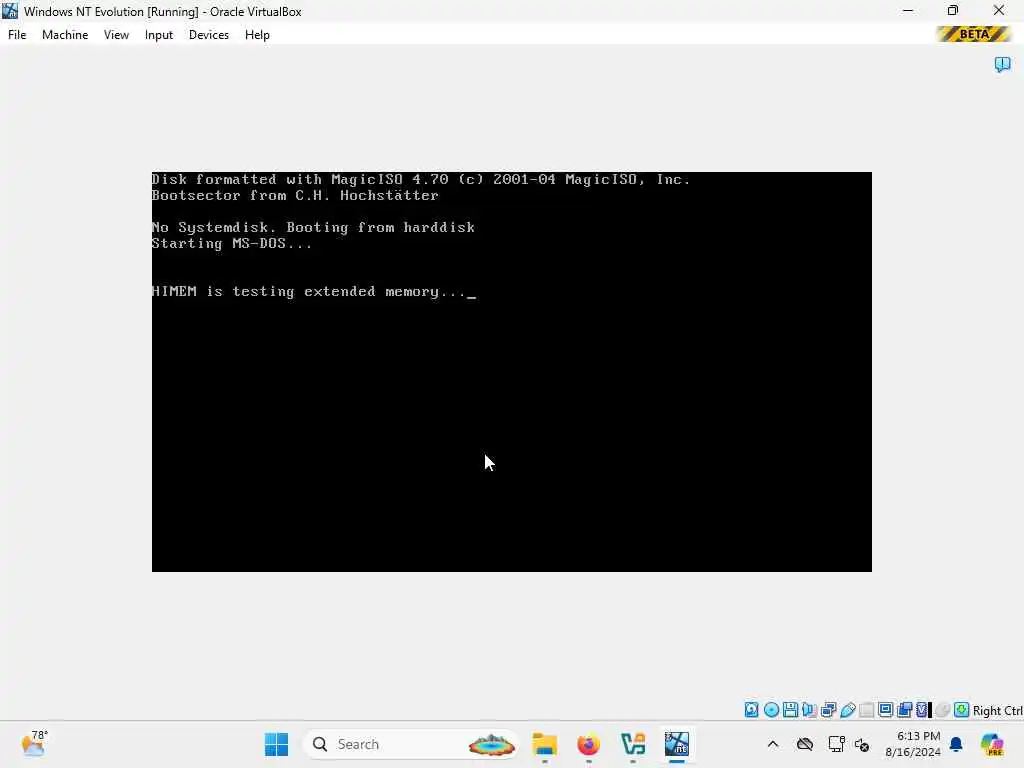Open the hard disk activity indicator
The width and height of the screenshot is (1024, 768).
click(x=752, y=709)
